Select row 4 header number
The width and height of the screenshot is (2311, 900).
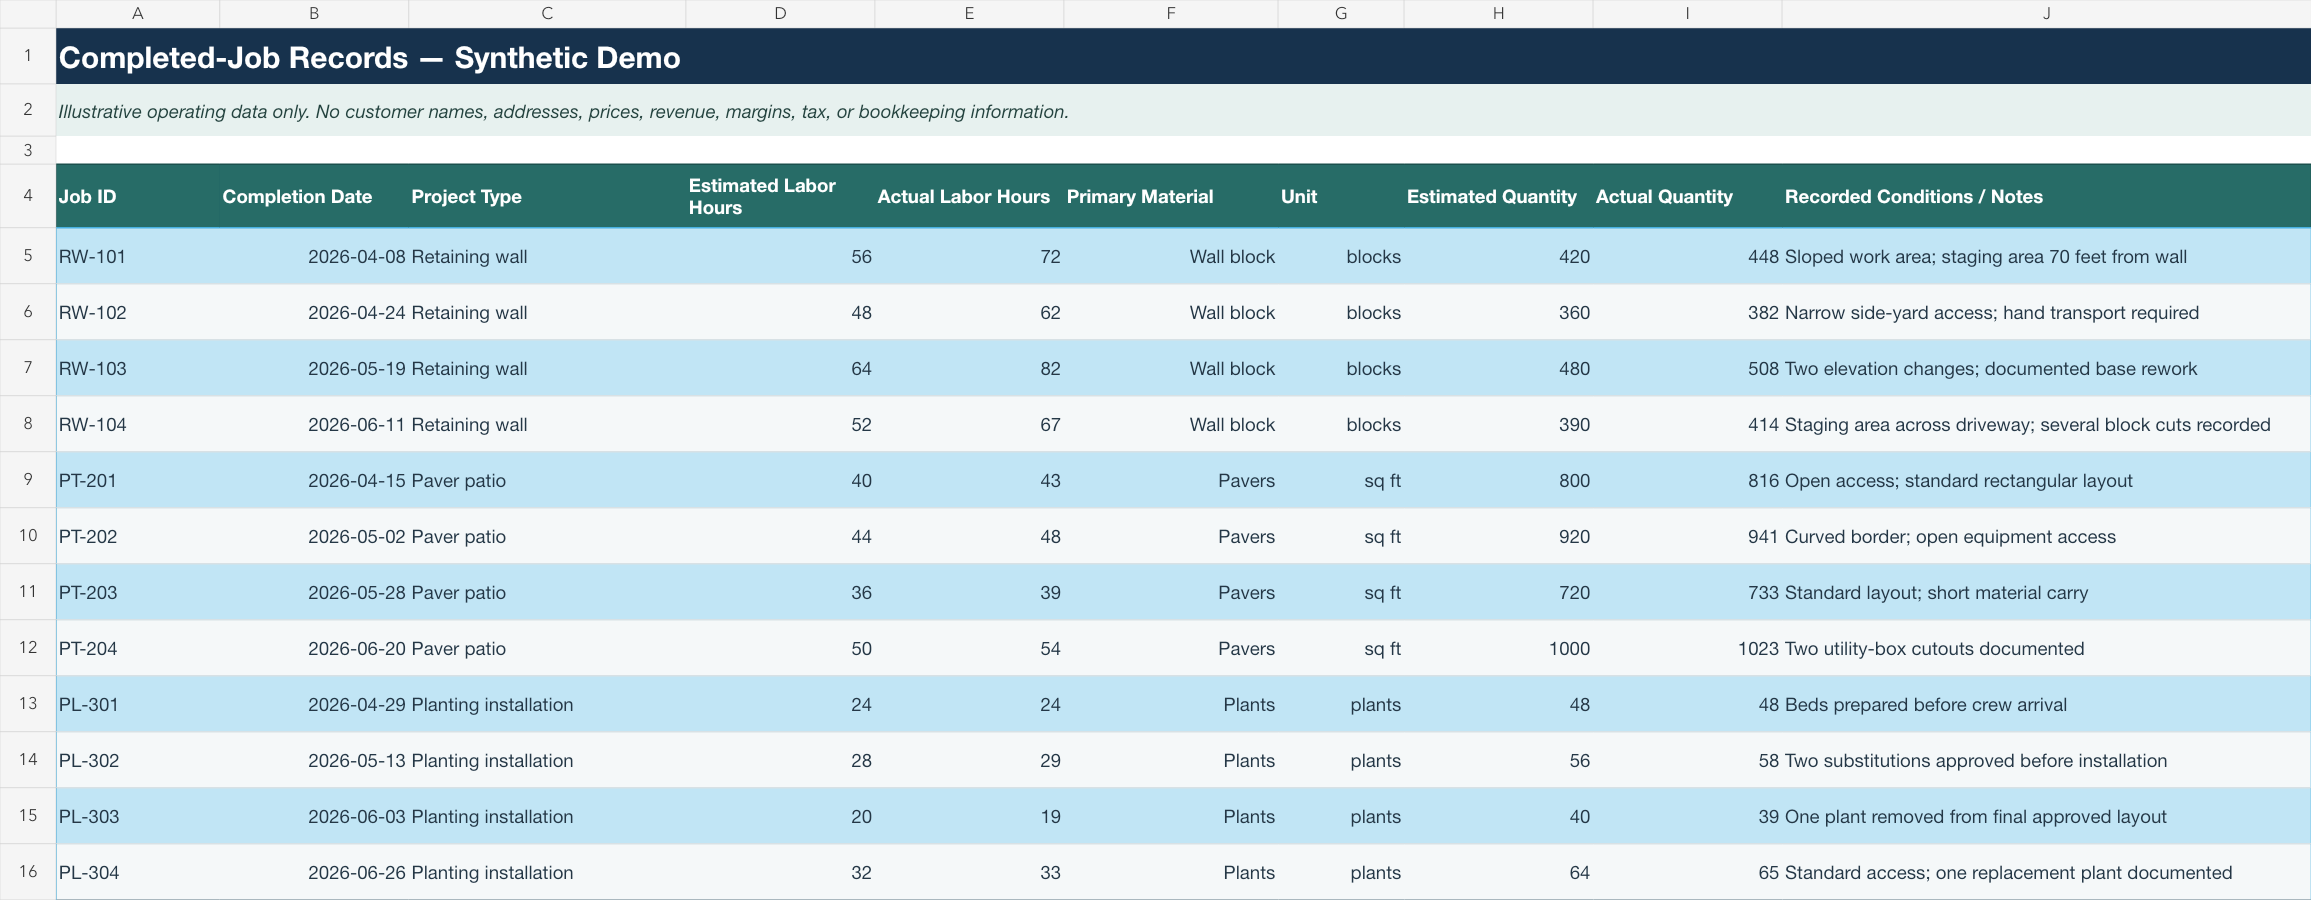28,195
